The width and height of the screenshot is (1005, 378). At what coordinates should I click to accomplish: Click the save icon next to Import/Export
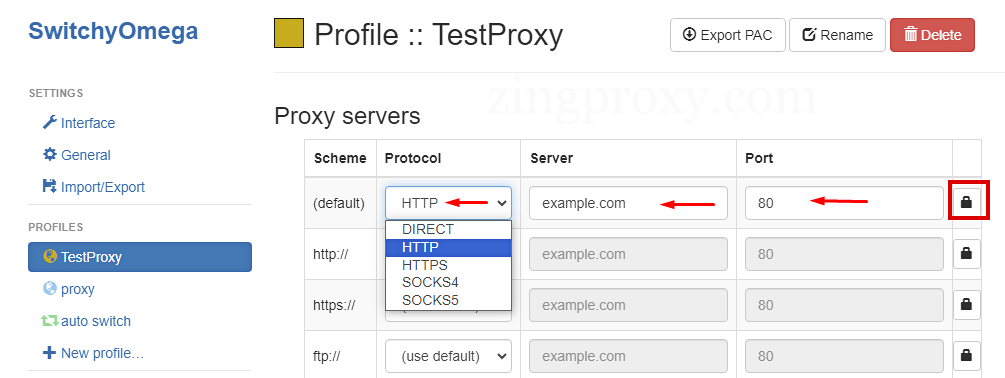(x=49, y=186)
